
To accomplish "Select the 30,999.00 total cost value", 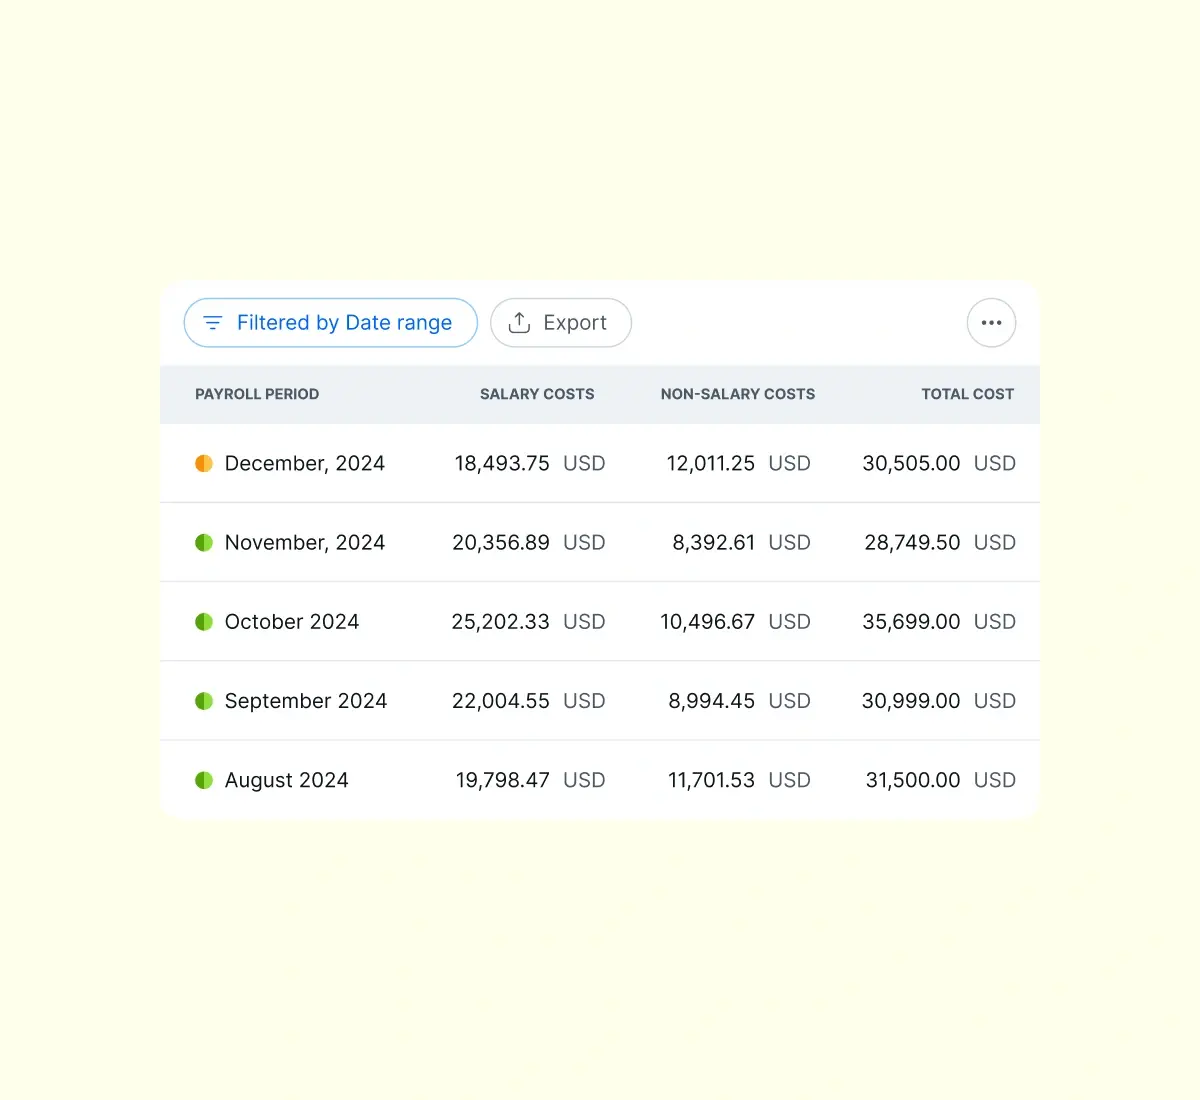I will 911,701.
